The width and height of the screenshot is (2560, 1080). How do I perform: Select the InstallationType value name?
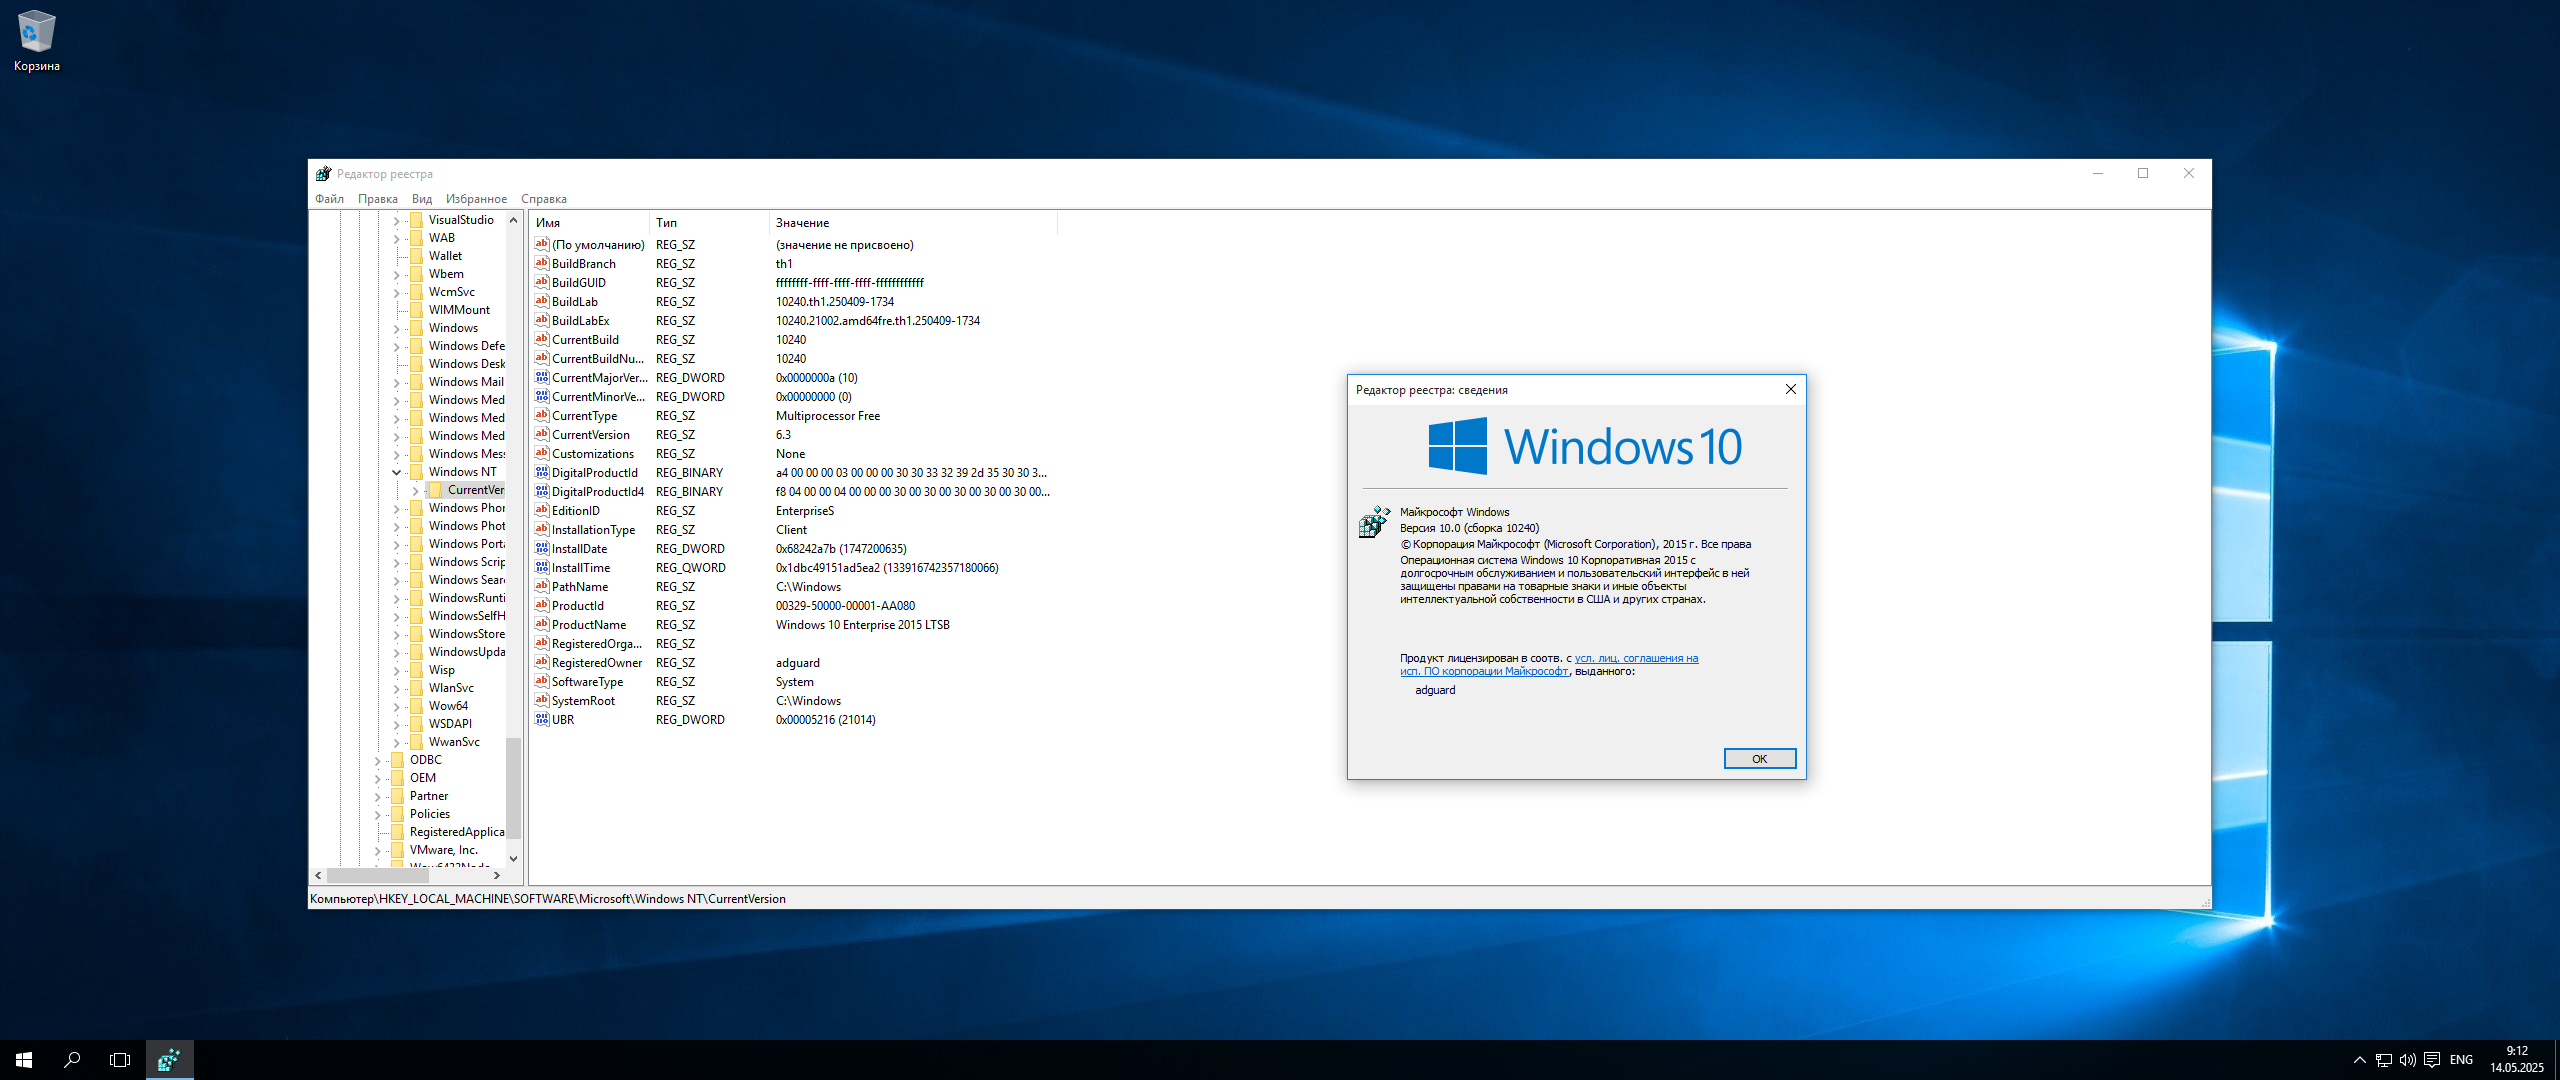pos(593,529)
